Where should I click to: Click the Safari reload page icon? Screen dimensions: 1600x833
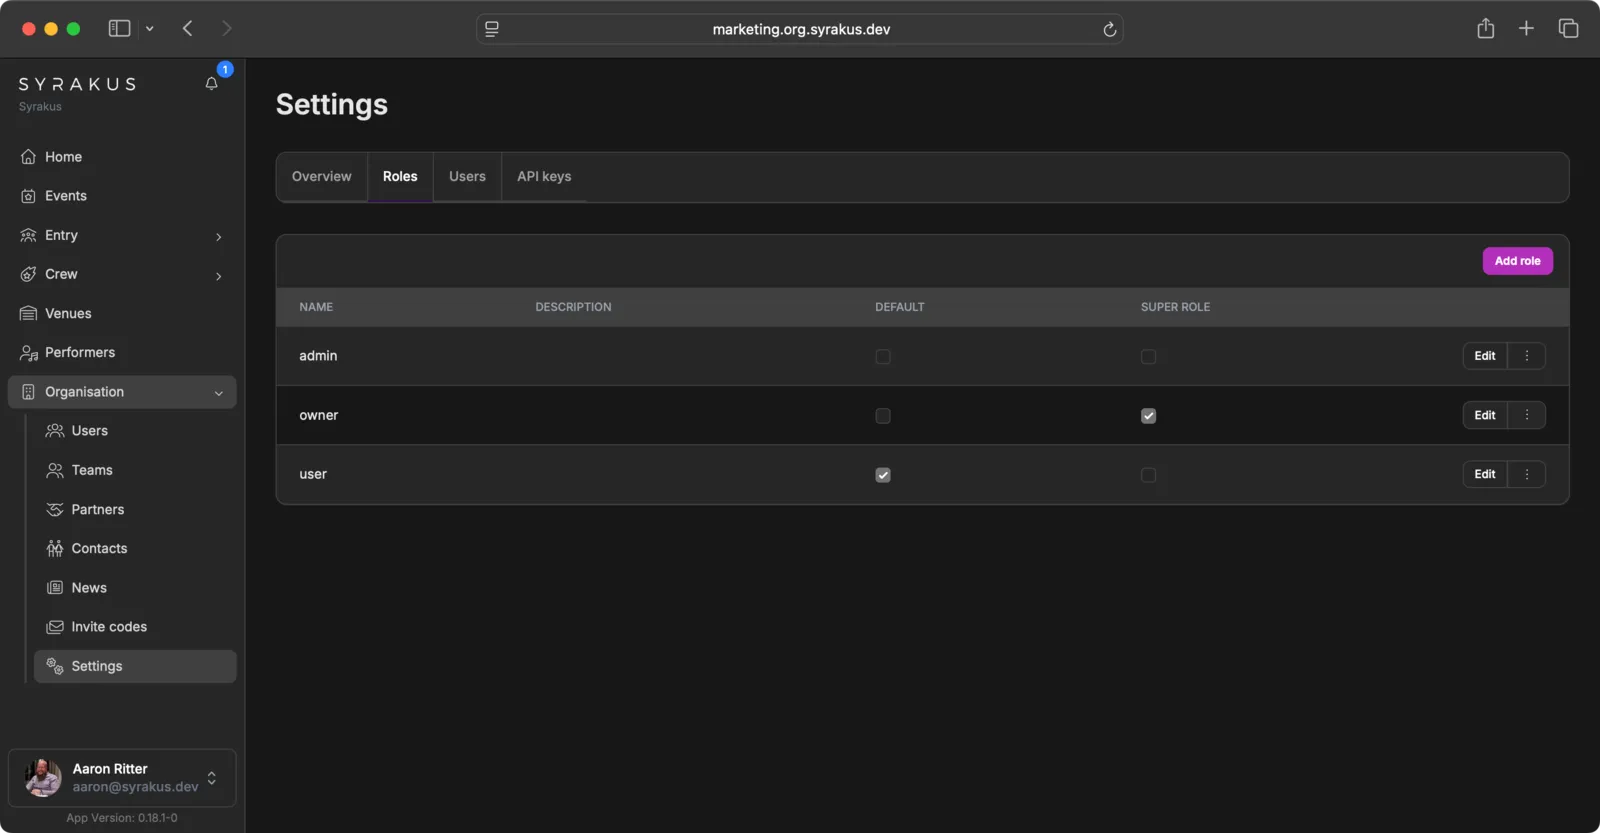pos(1109,29)
